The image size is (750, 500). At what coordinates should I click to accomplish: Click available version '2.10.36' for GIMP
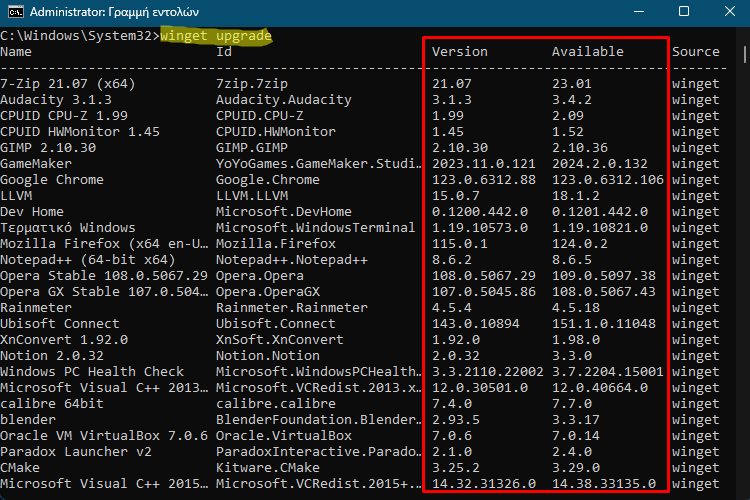(580, 148)
